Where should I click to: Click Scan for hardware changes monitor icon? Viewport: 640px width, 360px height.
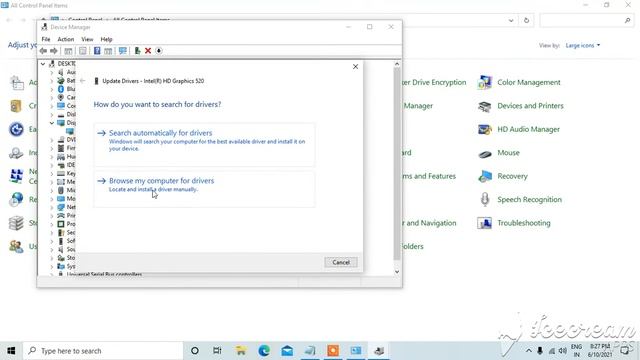pos(122,51)
